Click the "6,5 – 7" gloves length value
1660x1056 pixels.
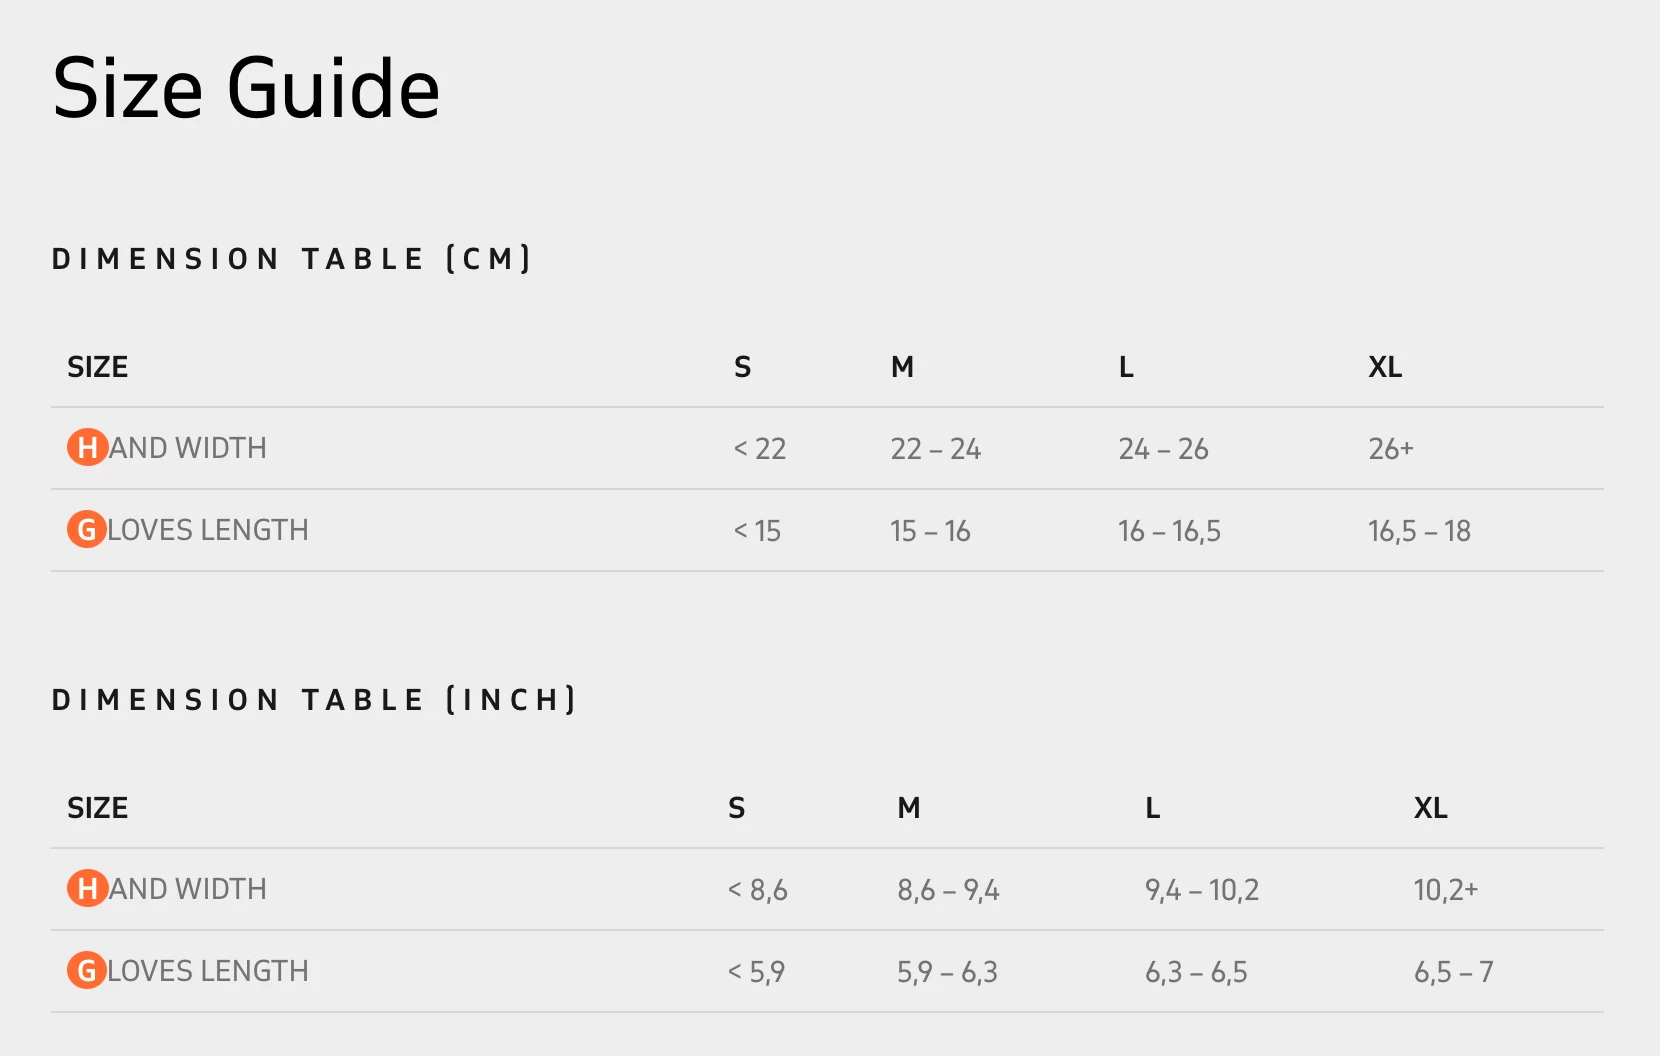click(1453, 972)
